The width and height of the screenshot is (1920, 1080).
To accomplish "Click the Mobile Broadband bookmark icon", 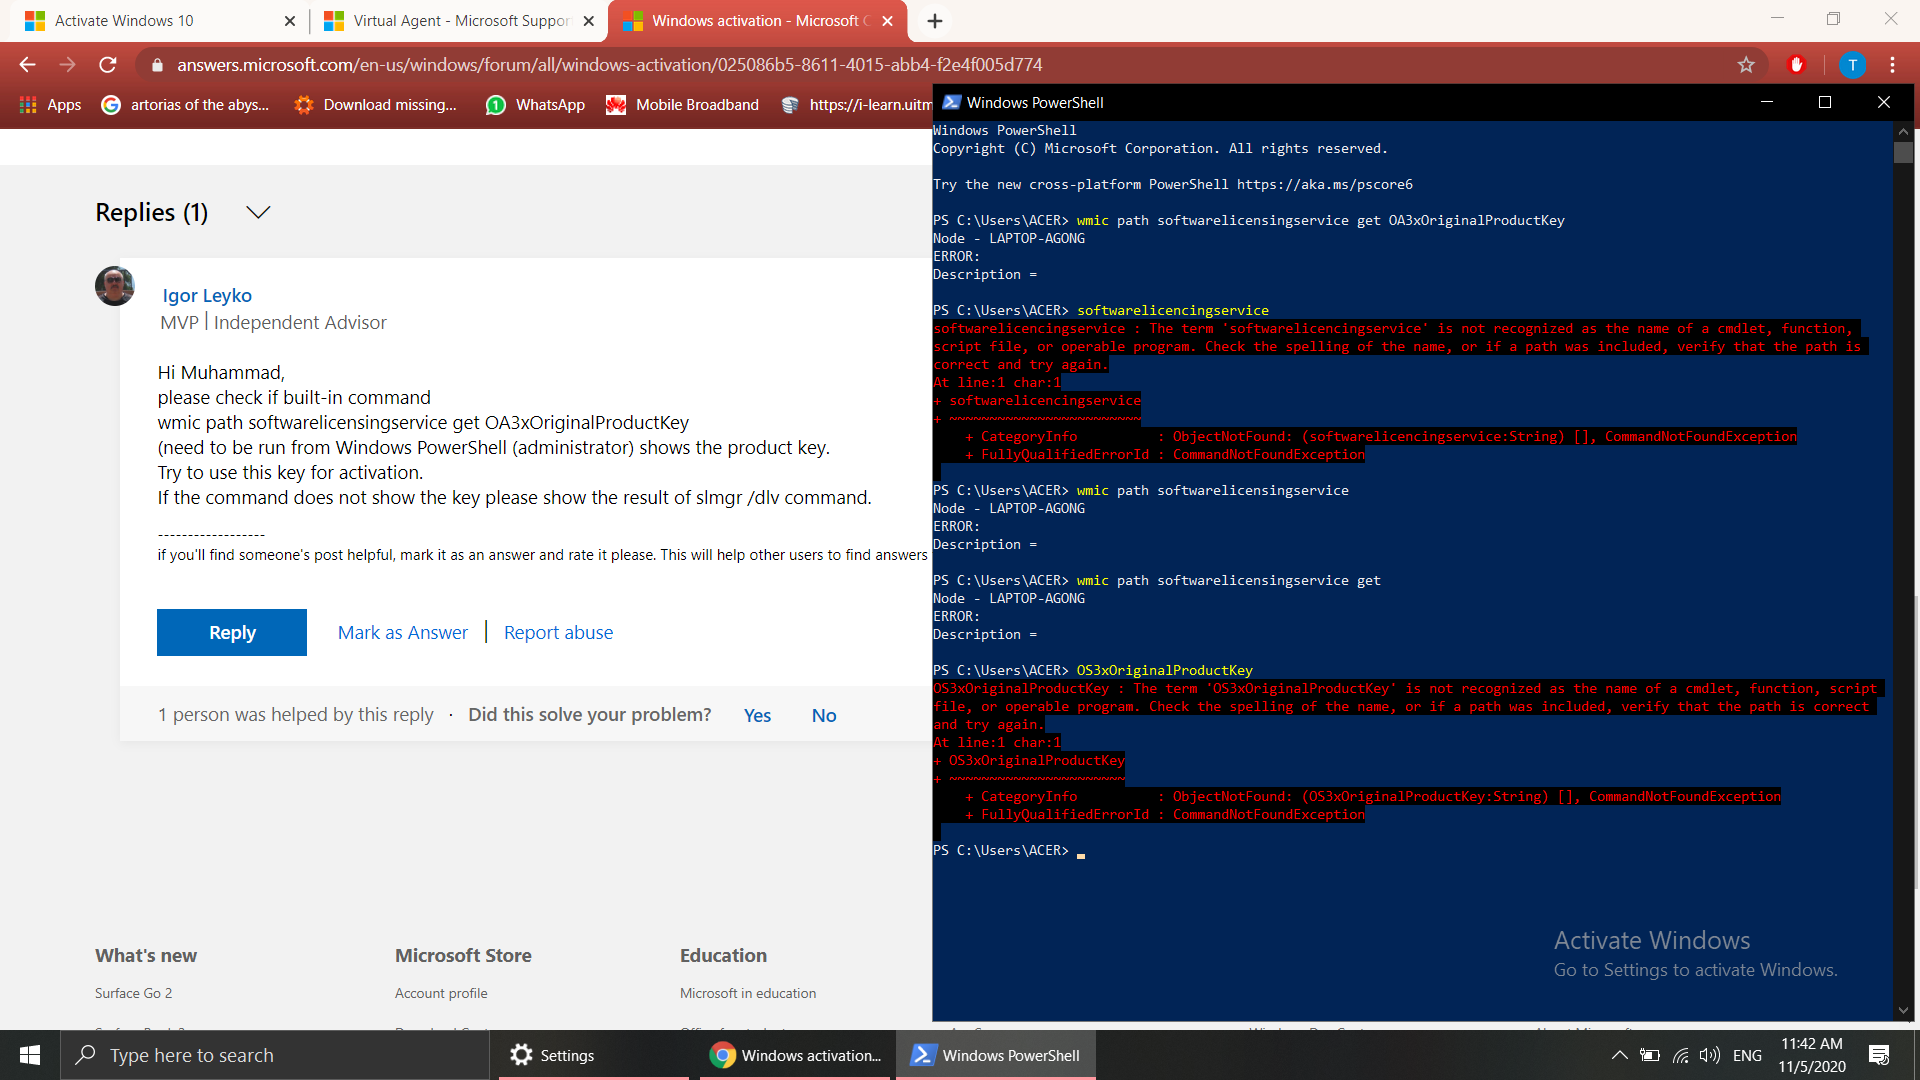I will 615,105.
